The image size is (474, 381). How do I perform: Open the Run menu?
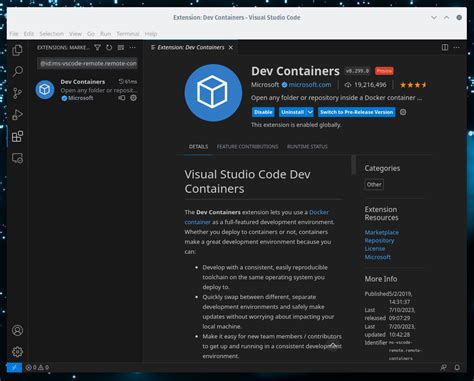(x=105, y=34)
